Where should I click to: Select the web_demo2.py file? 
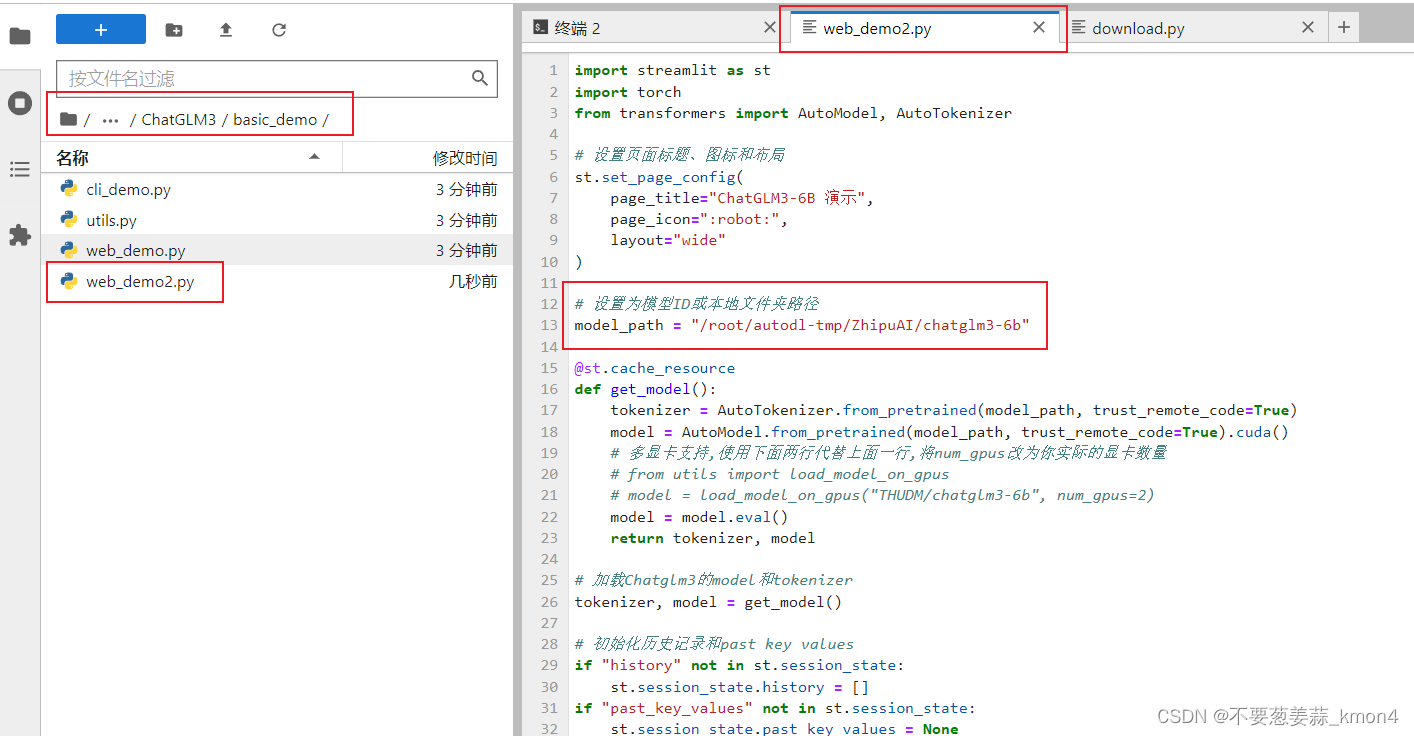click(x=277, y=281)
